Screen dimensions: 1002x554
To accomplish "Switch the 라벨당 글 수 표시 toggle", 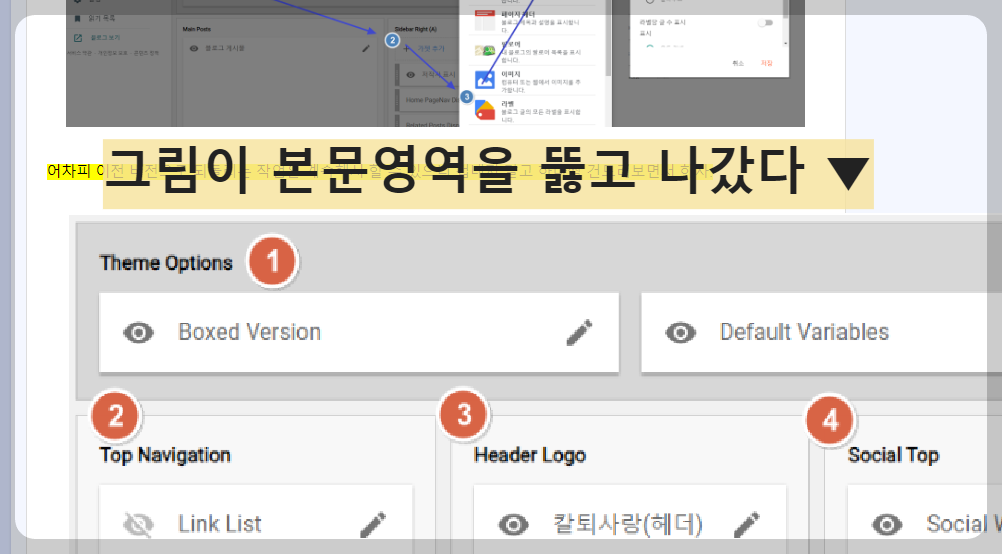I will (x=765, y=23).
